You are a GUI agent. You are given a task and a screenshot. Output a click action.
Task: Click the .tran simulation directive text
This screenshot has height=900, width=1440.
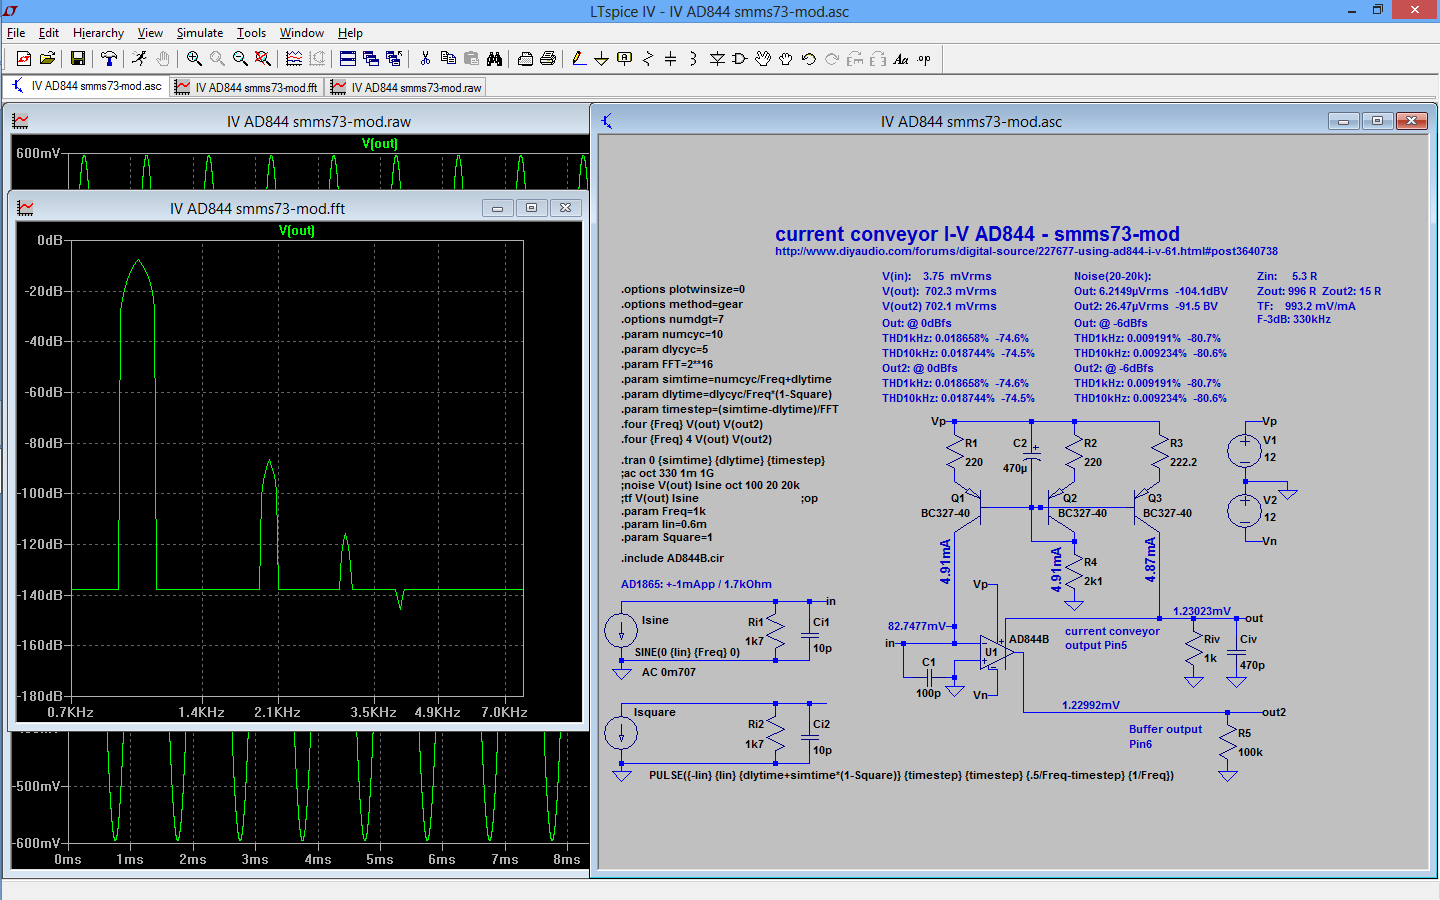723,460
